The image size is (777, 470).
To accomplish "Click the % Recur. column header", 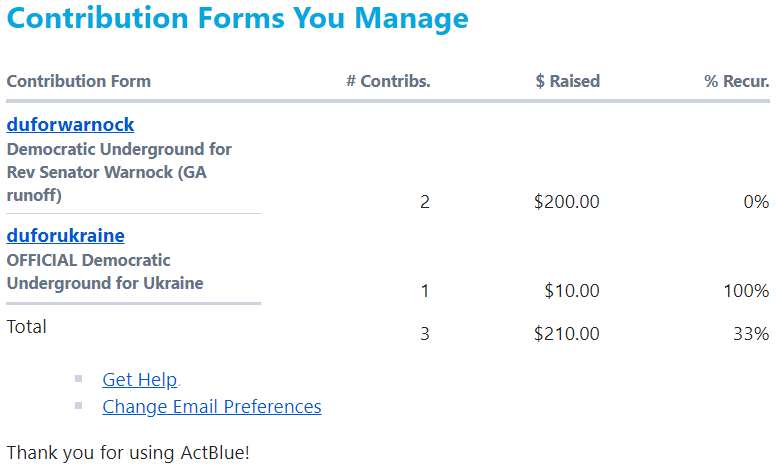I will 736,81.
